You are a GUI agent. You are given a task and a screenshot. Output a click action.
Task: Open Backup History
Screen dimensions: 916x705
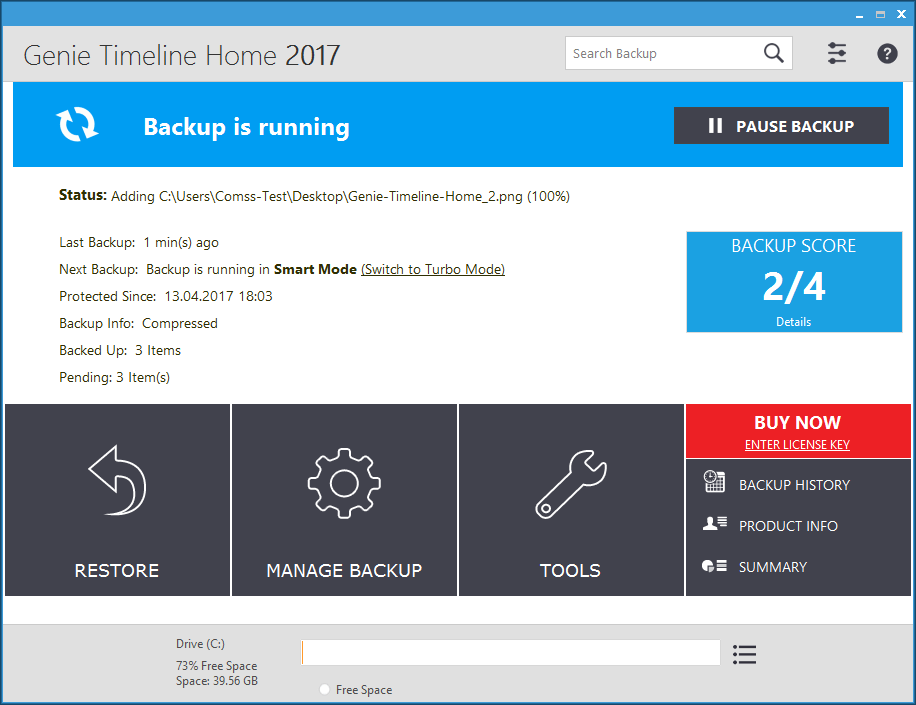pyautogui.click(x=794, y=485)
